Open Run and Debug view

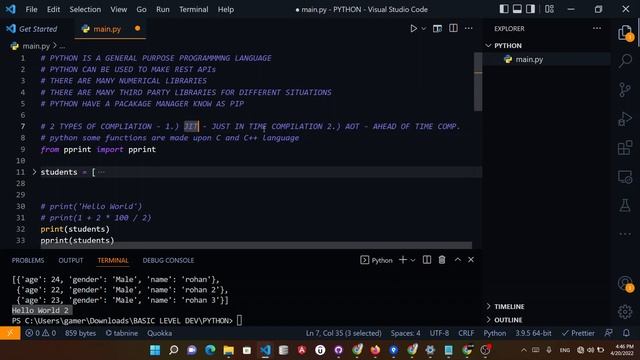625,119
